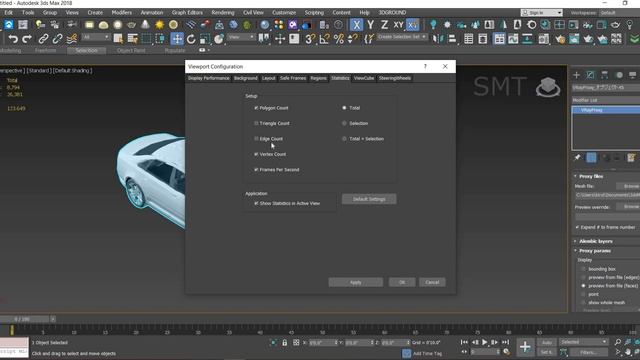Uncheck the Vertex Count checkbox
640x360 pixels.
256,154
